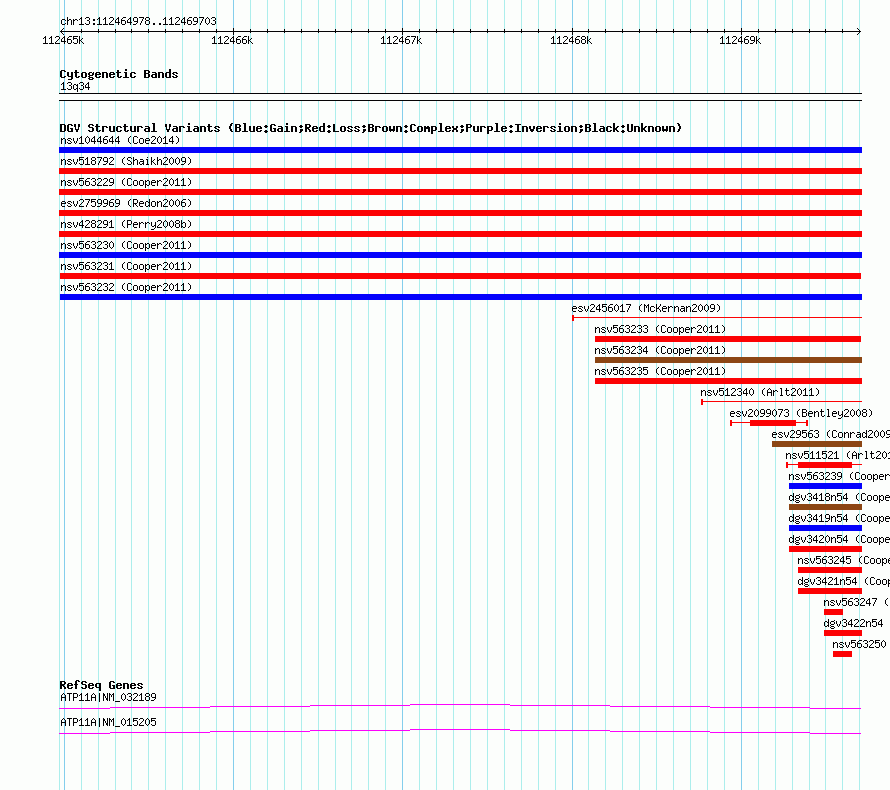
Task: Select the red loss bar under nsv518792
Action: (460, 171)
